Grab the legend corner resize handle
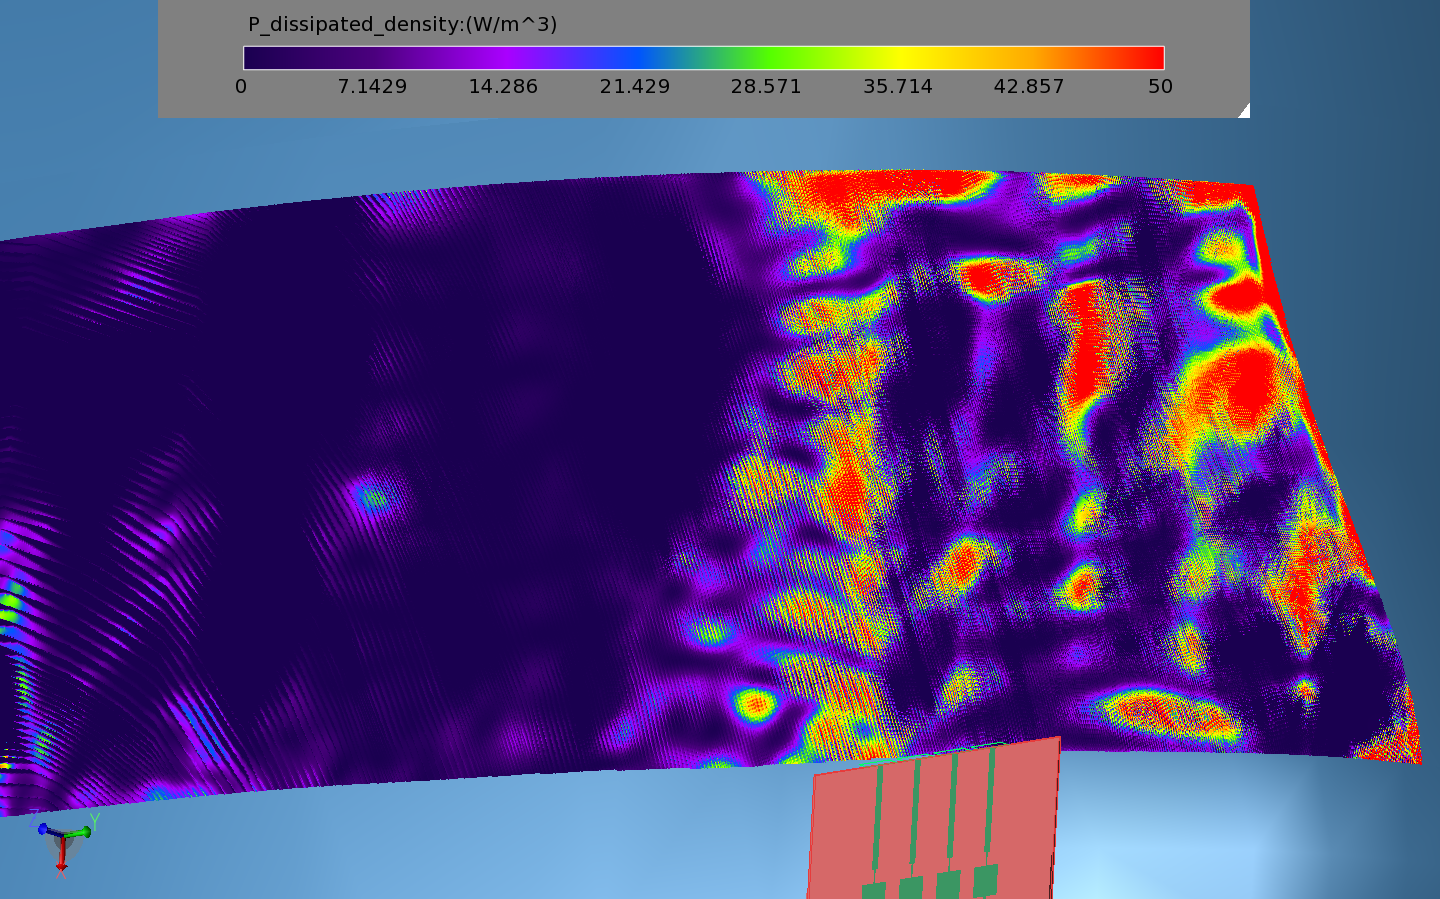The width and height of the screenshot is (1440, 899). (1244, 111)
